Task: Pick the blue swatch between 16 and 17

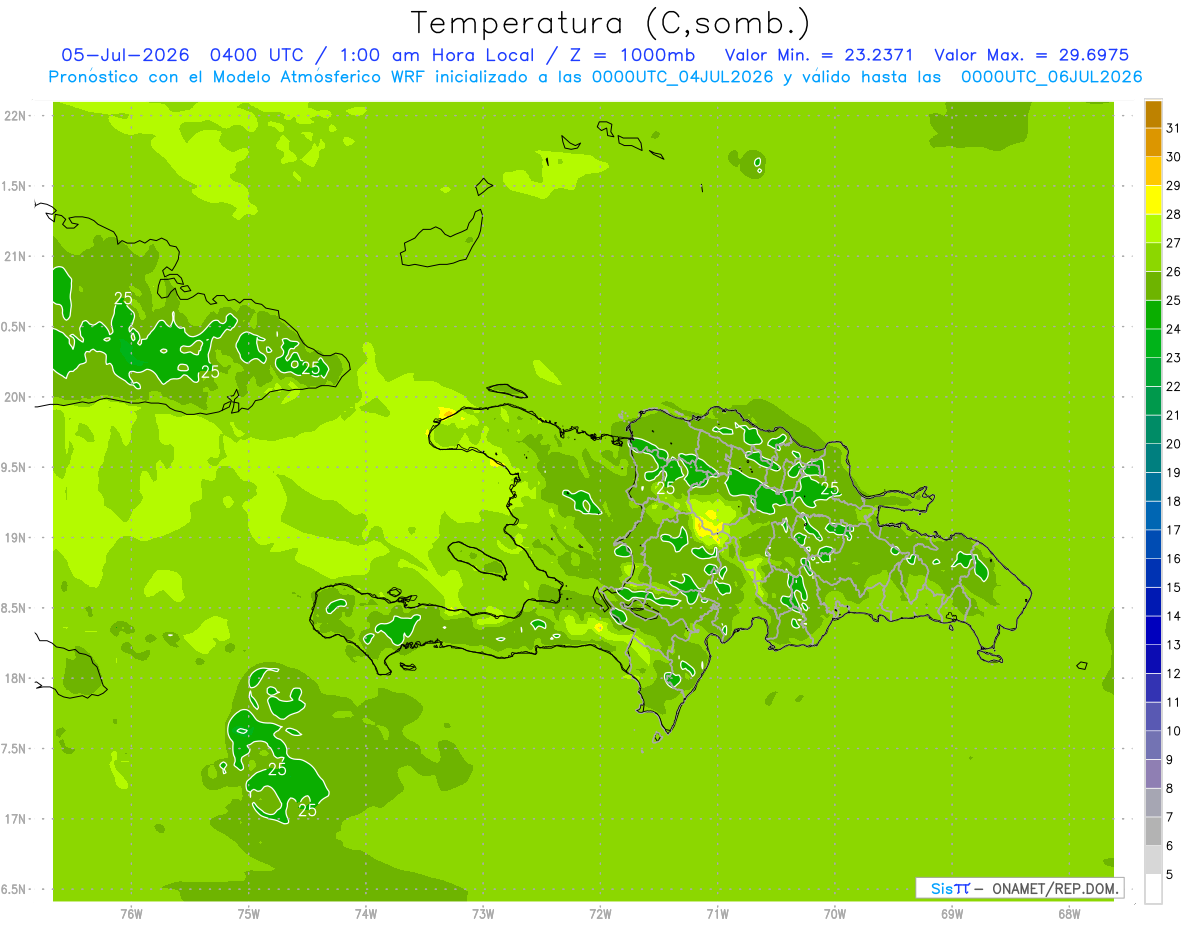Action: (x=1153, y=544)
